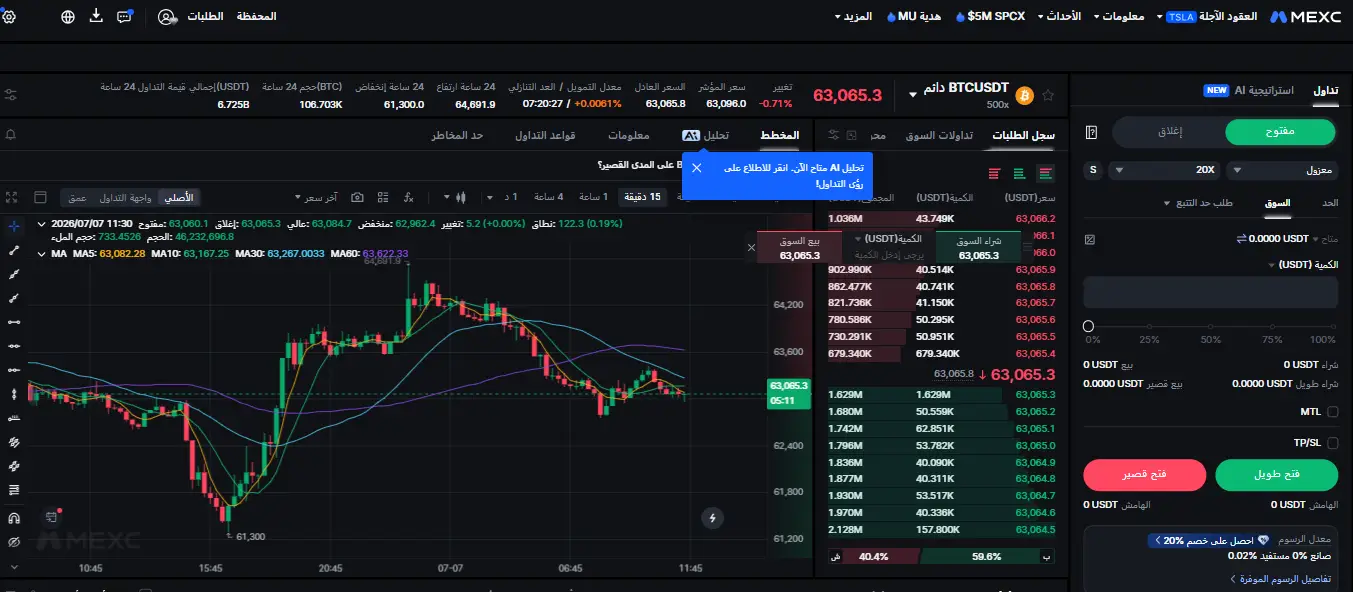Open طلب حد التتبع order type dropdown
This screenshot has width=1353, height=592.
1197,203
